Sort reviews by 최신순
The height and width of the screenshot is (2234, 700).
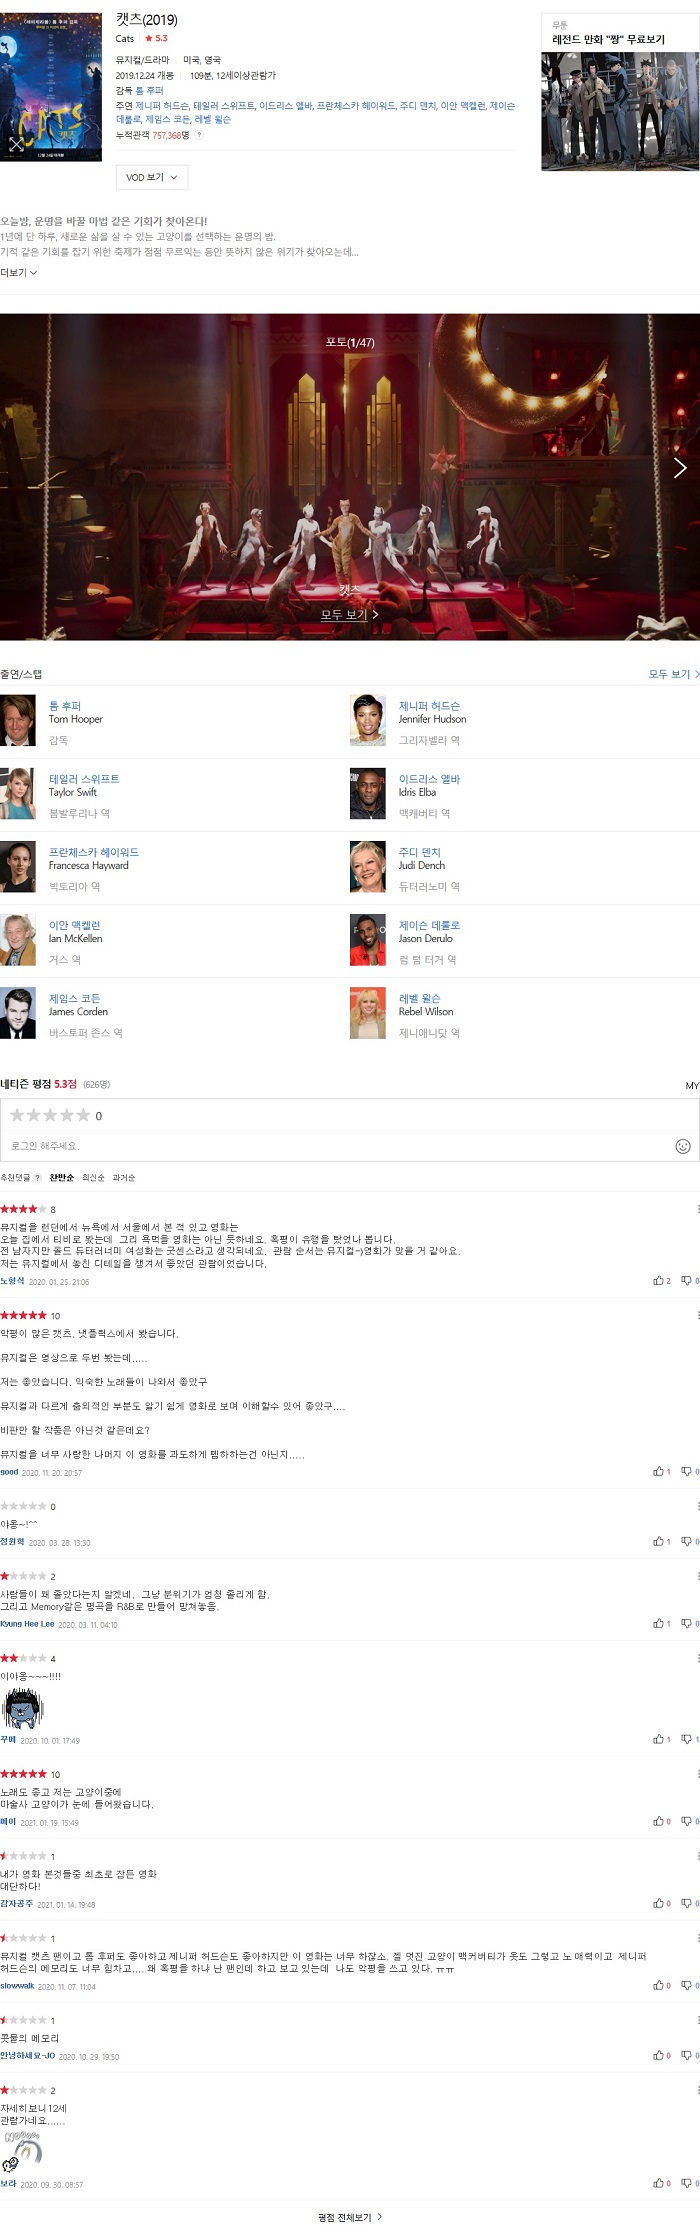tap(93, 1177)
